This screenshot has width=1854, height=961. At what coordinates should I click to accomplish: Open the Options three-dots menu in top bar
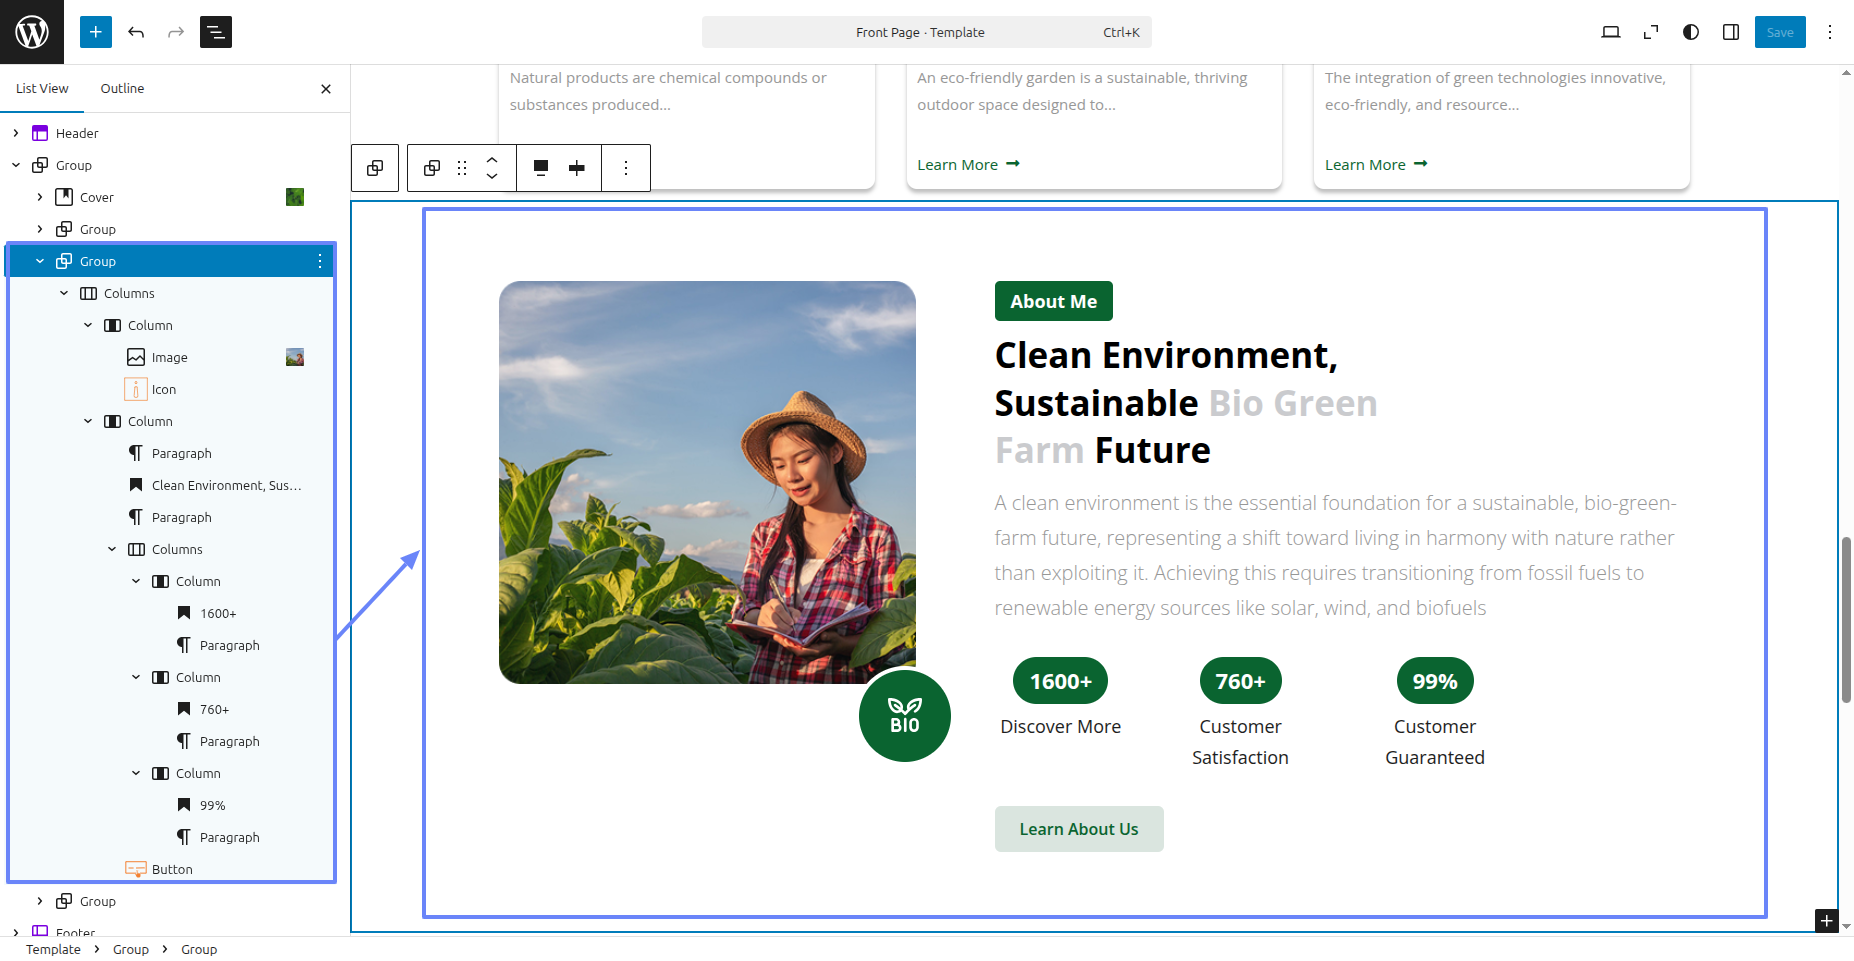click(x=1829, y=32)
